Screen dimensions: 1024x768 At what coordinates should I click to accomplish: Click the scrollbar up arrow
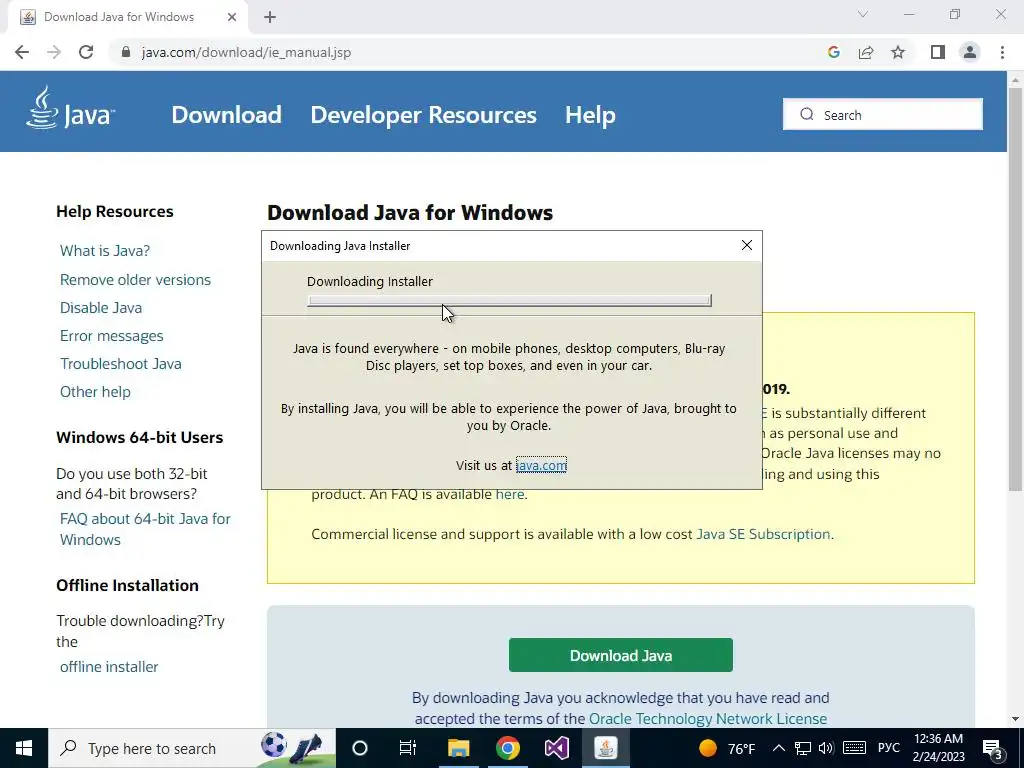click(x=1015, y=80)
